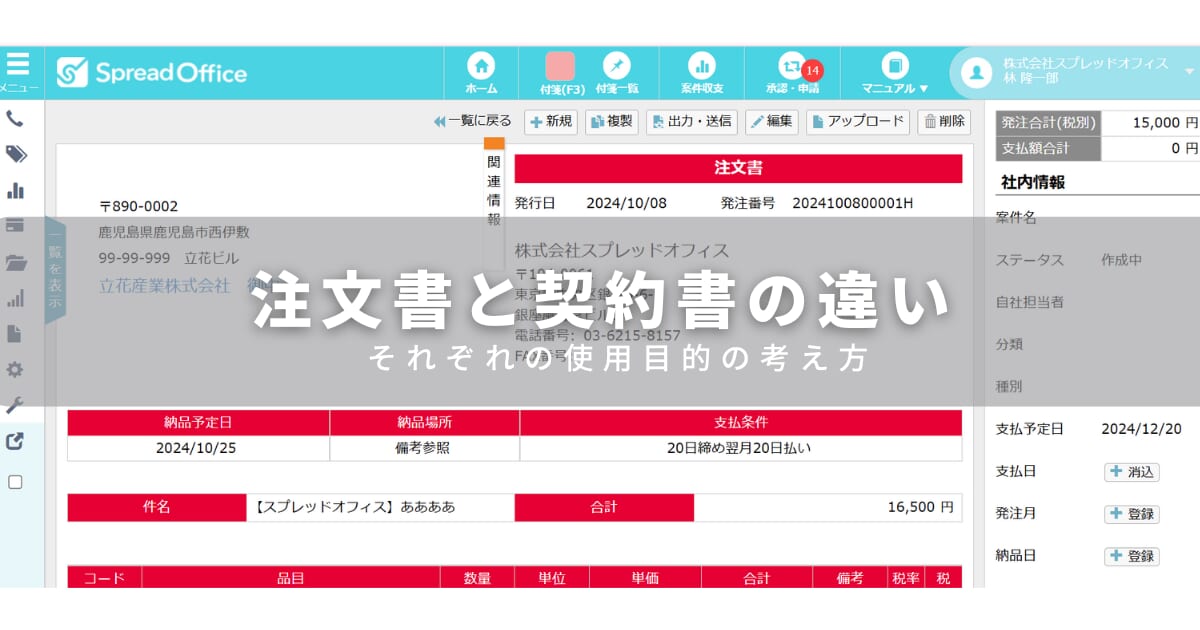Click the credit card icon in sidebar

click(15, 225)
